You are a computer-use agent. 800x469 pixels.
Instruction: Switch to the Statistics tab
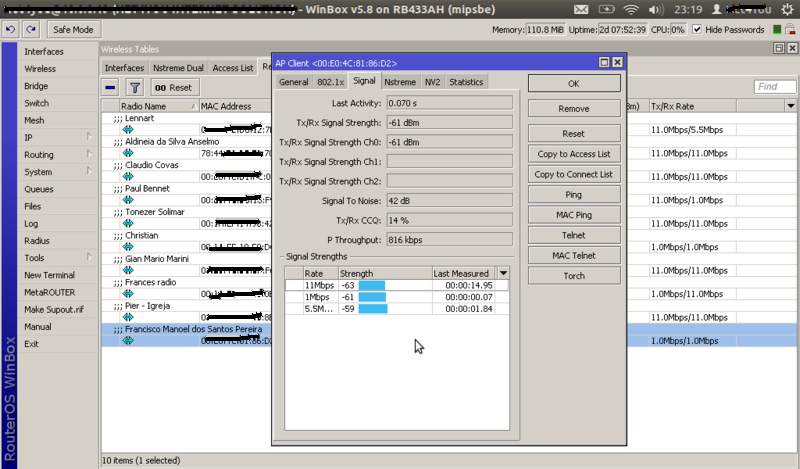tap(466, 82)
